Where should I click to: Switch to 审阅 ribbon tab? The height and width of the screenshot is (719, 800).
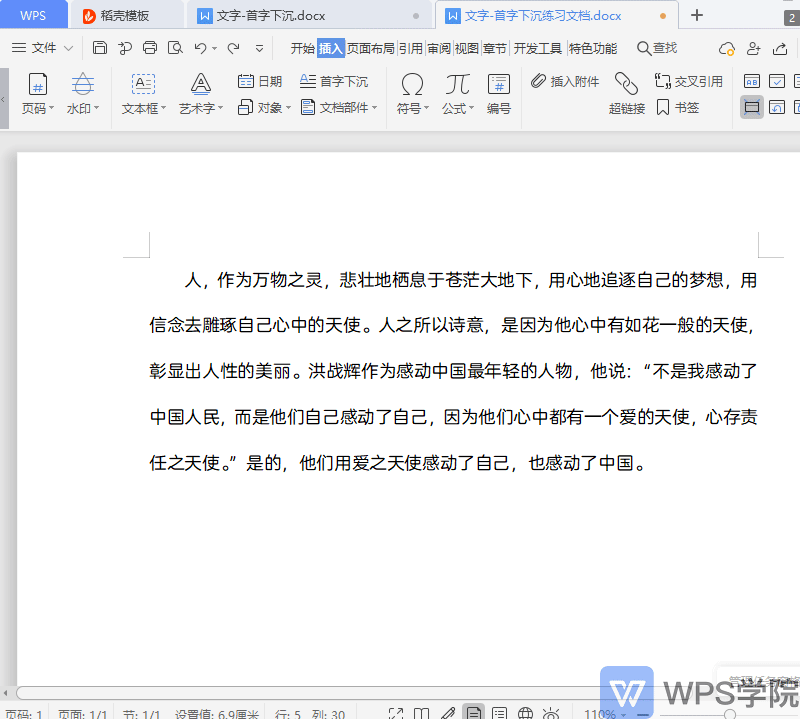coord(439,48)
